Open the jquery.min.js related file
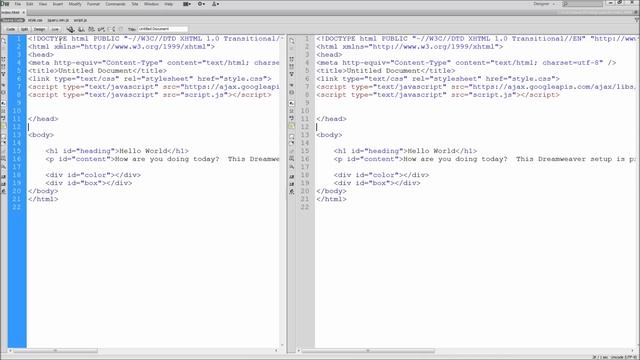 [58, 20]
